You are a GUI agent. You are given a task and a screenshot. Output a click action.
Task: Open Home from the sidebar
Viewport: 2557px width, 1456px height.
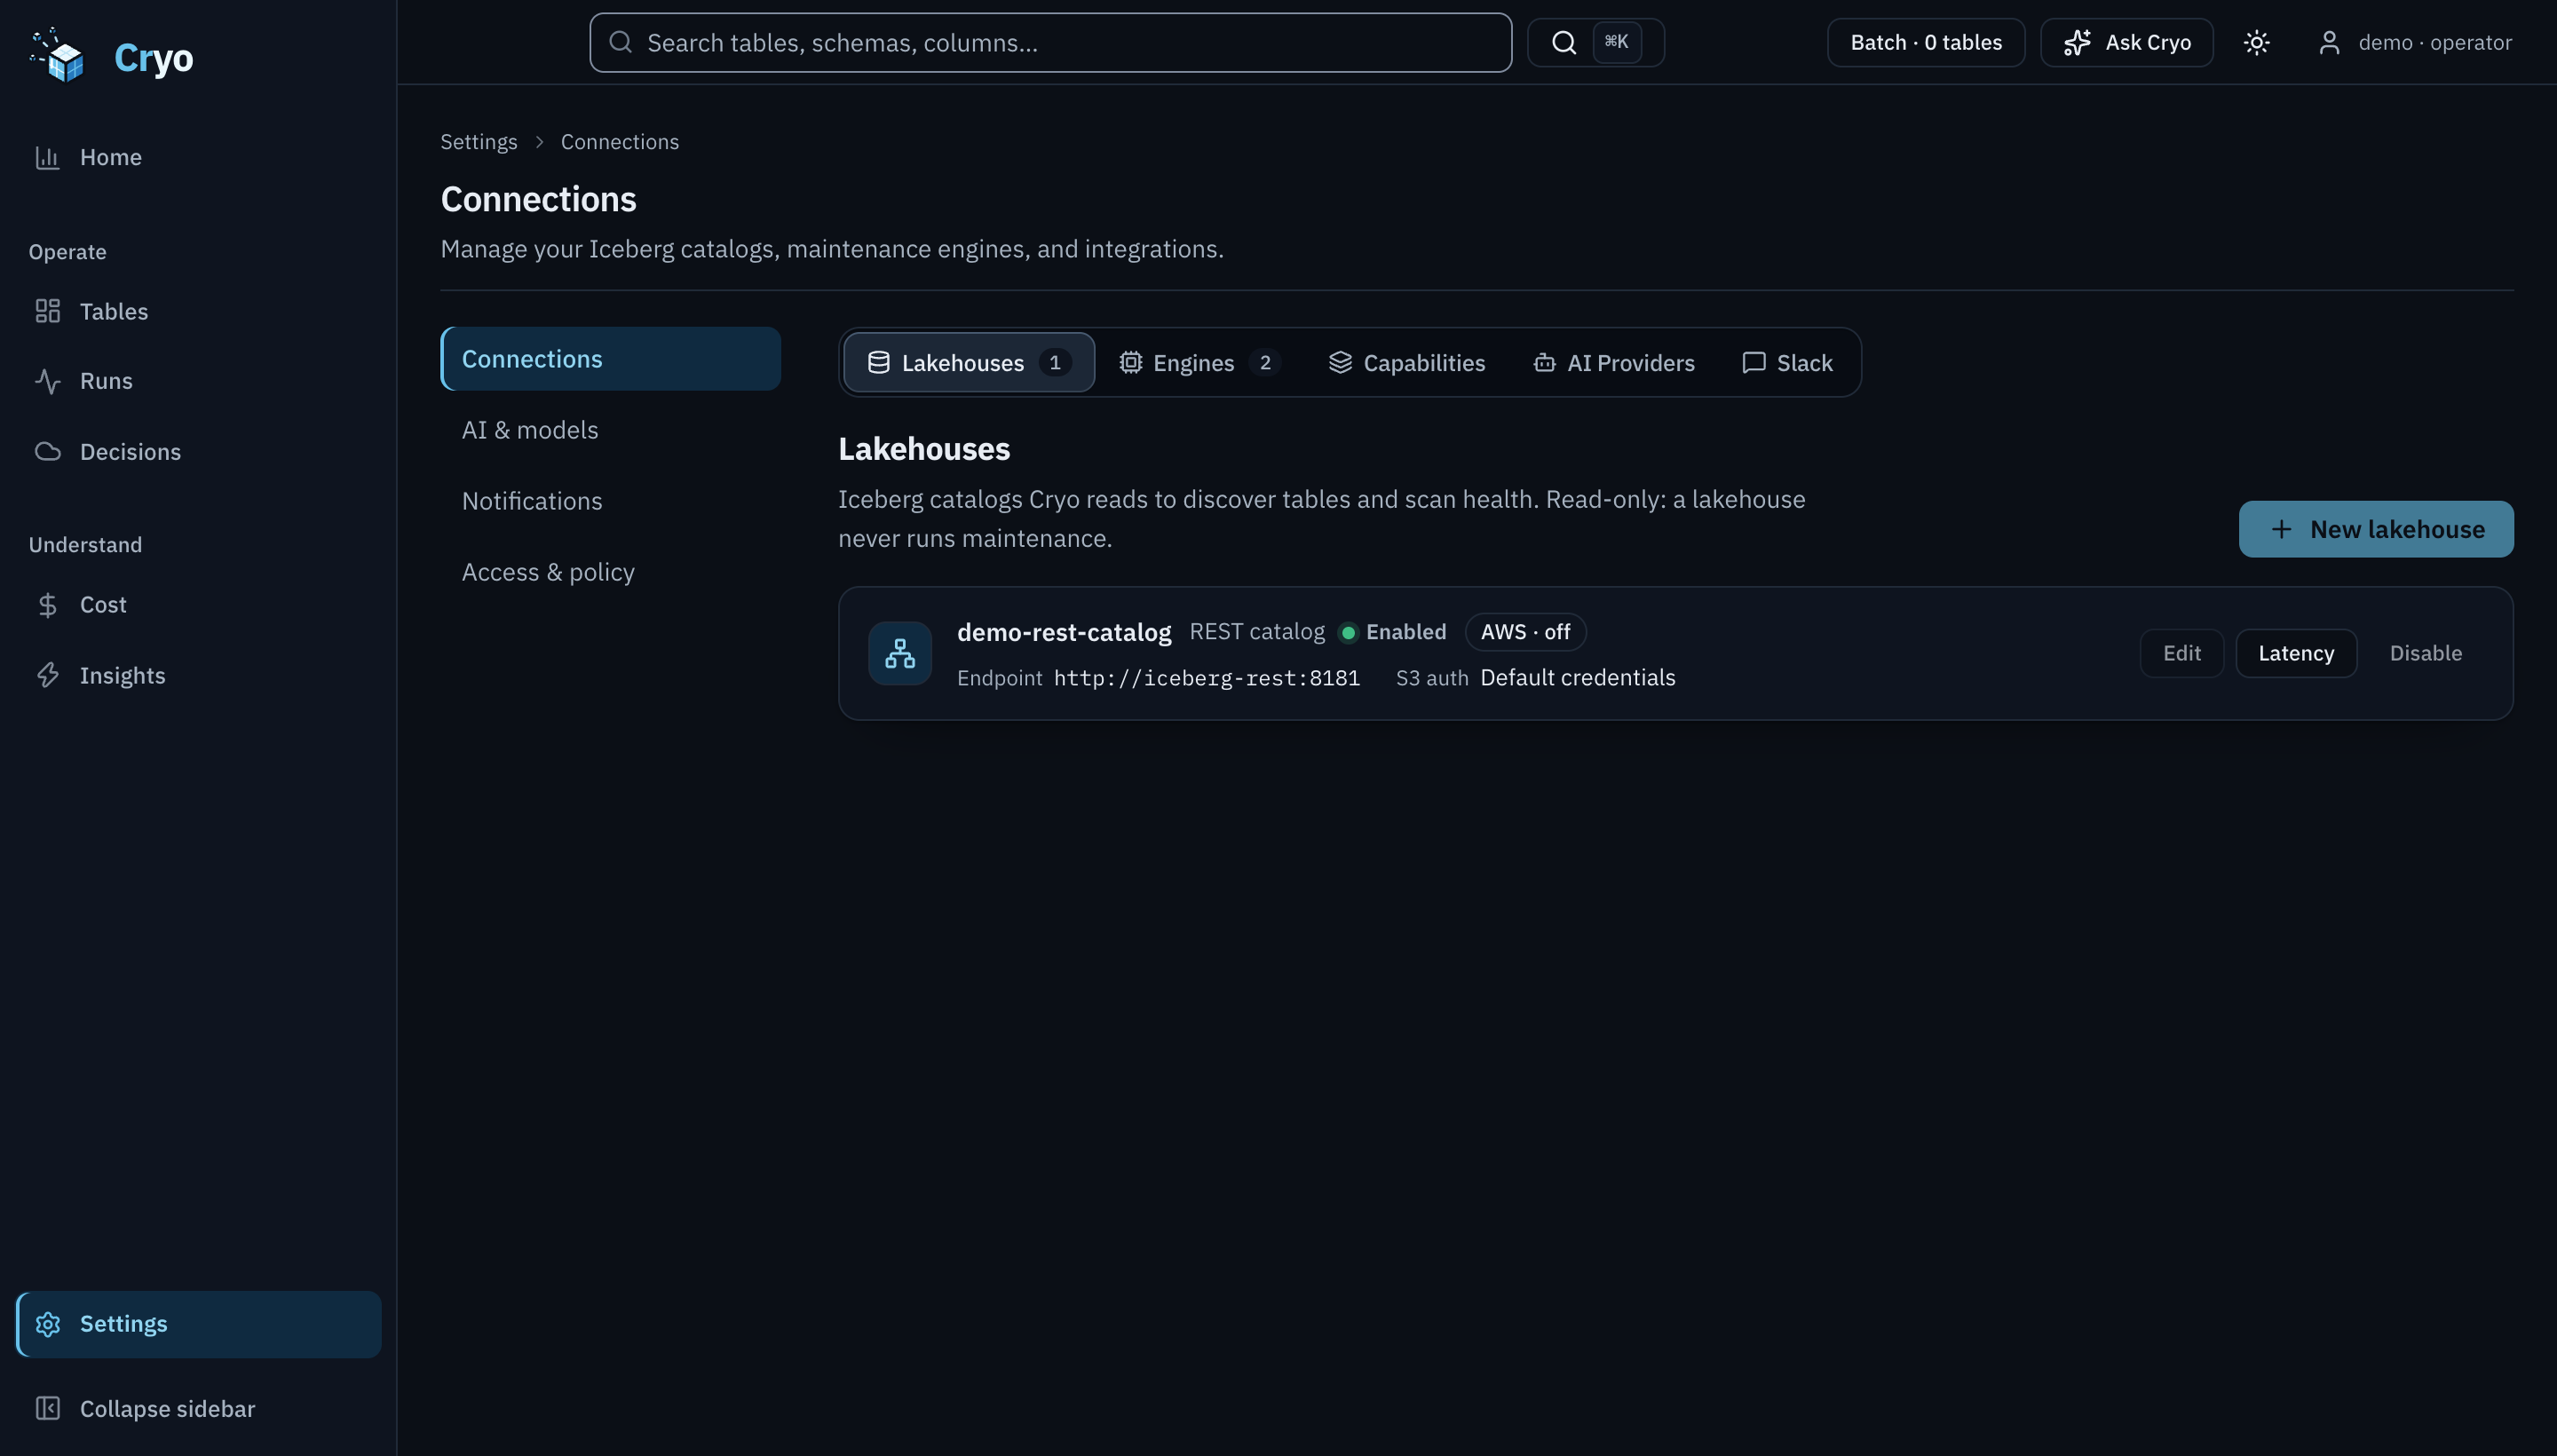pos(198,157)
